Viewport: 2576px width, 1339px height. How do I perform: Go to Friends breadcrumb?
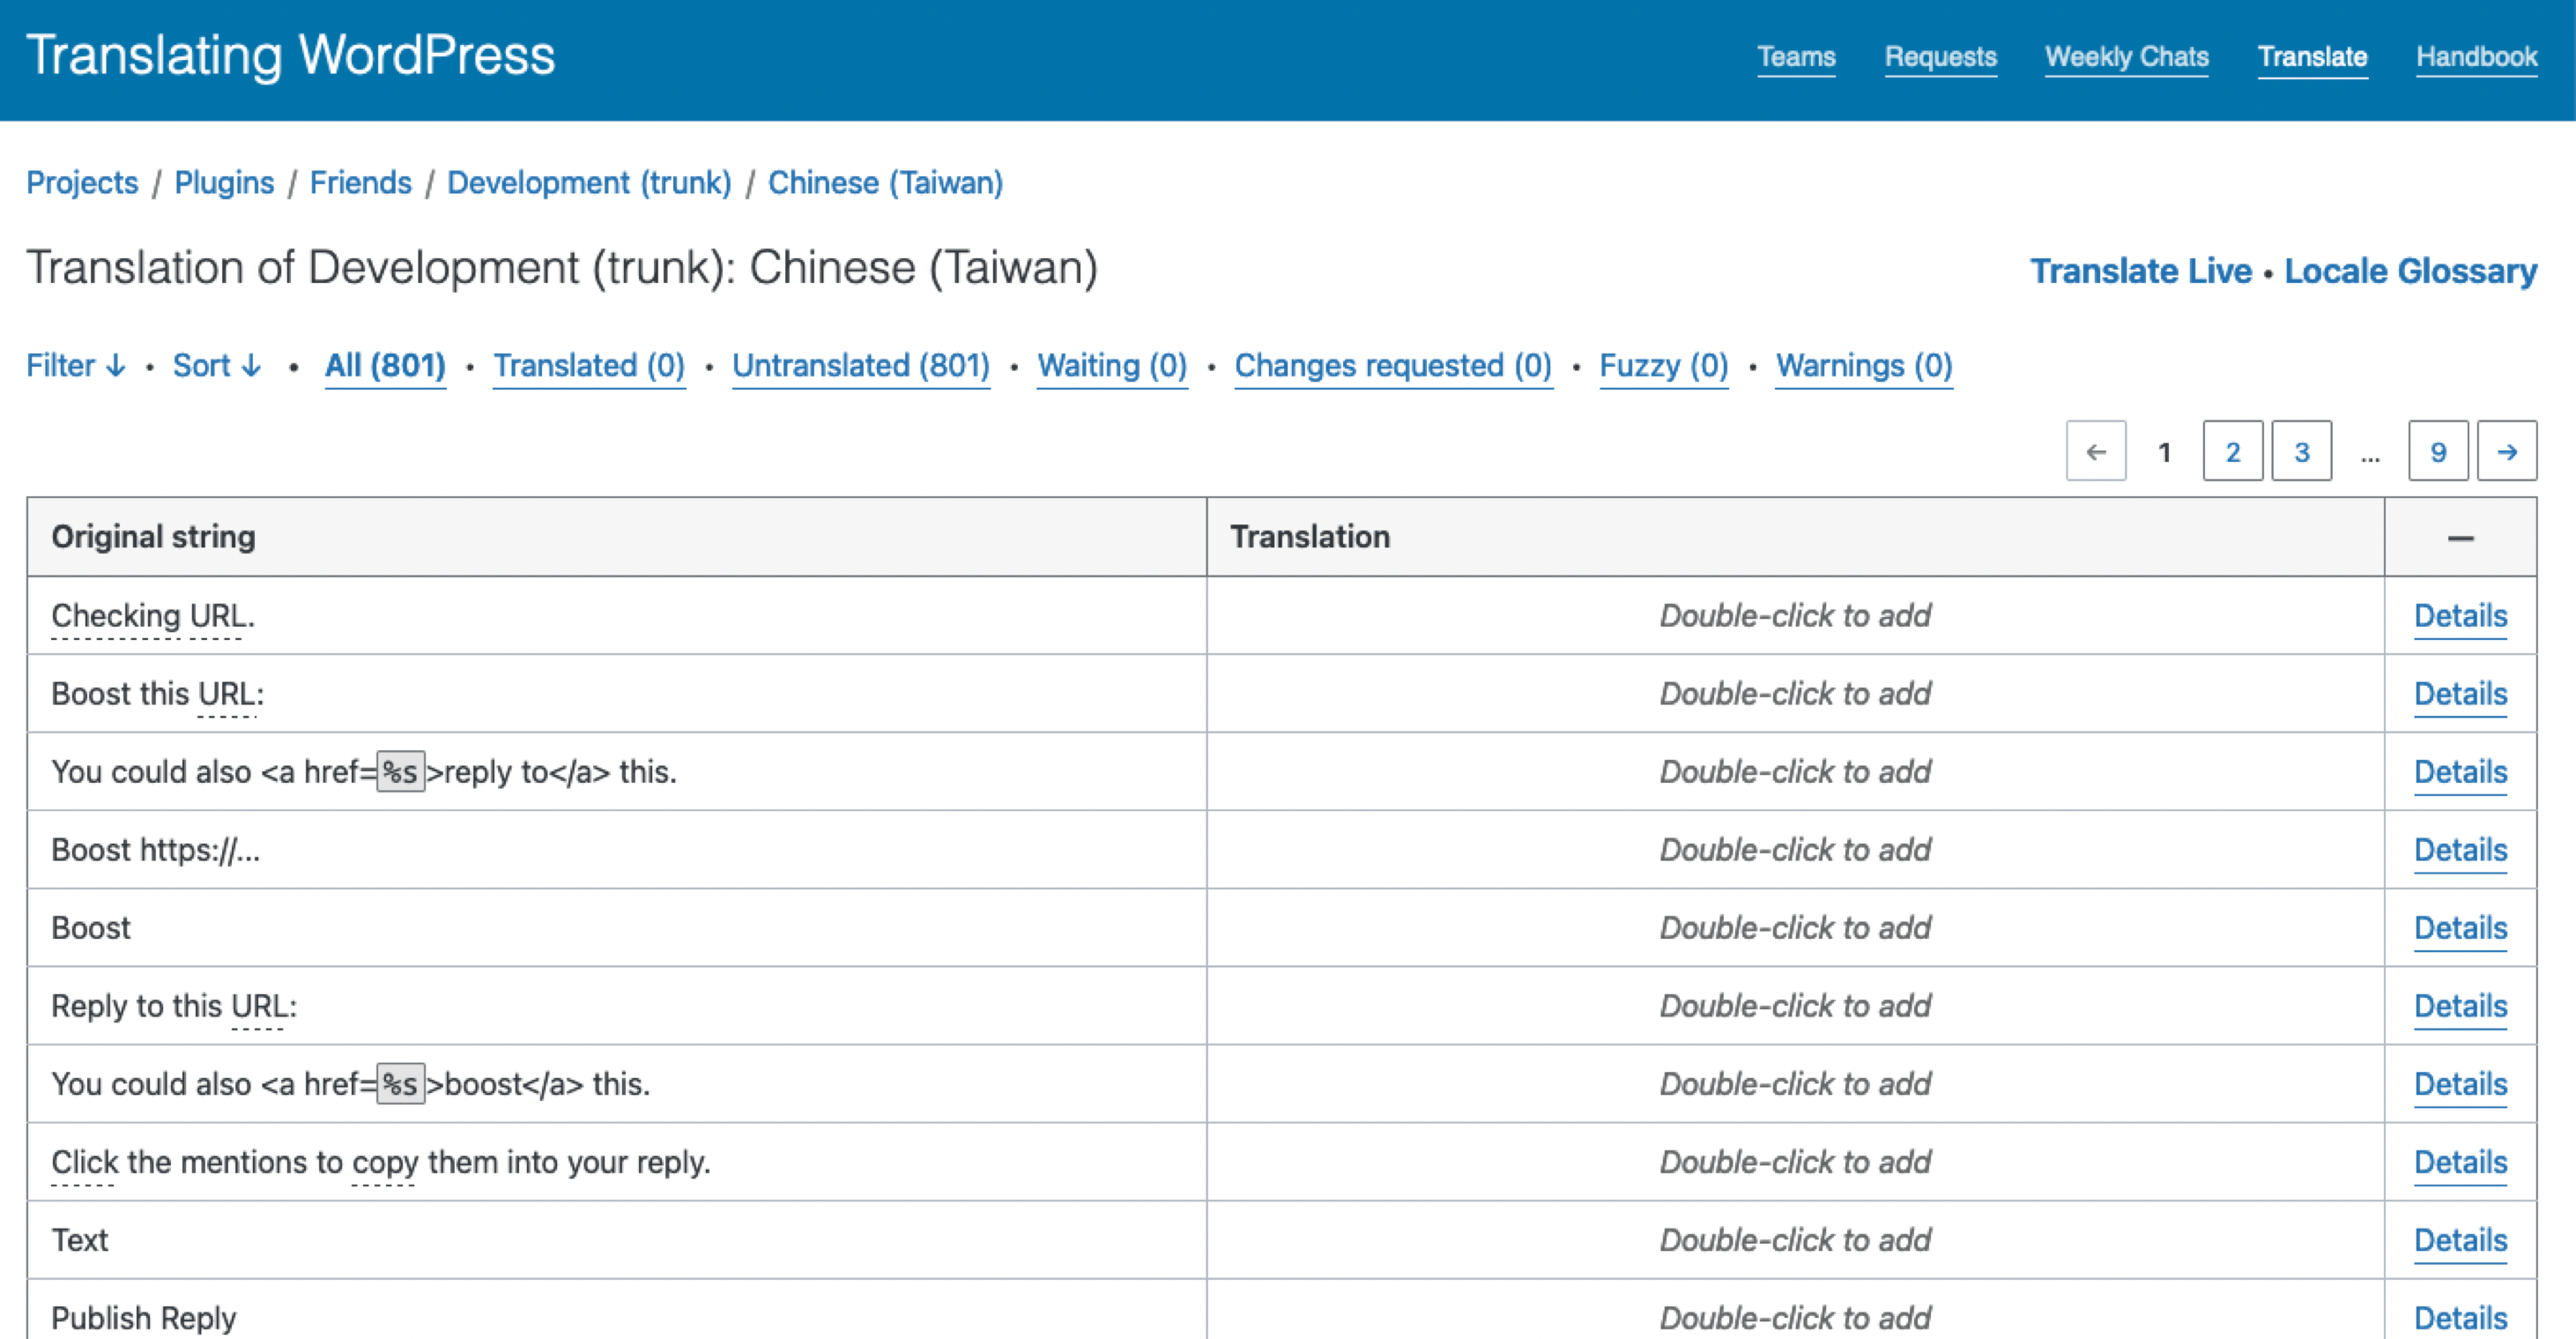(x=360, y=183)
